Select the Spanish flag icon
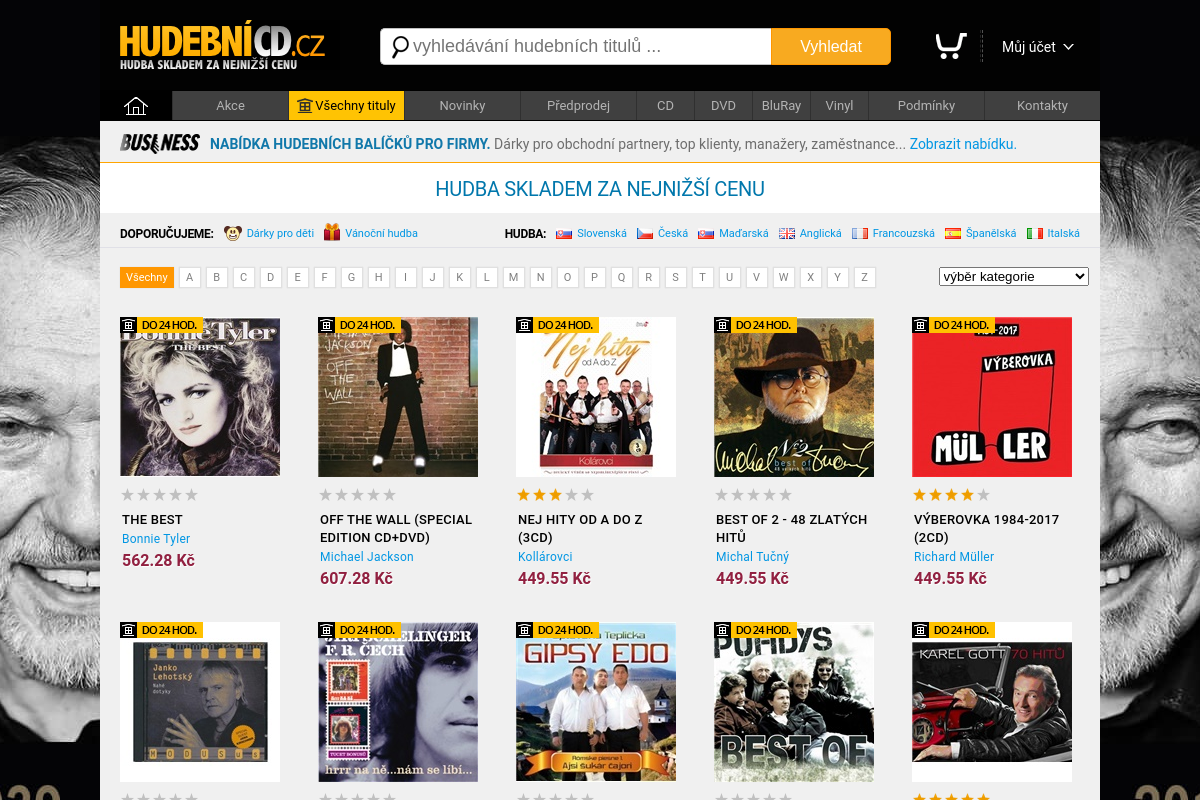 (x=953, y=233)
